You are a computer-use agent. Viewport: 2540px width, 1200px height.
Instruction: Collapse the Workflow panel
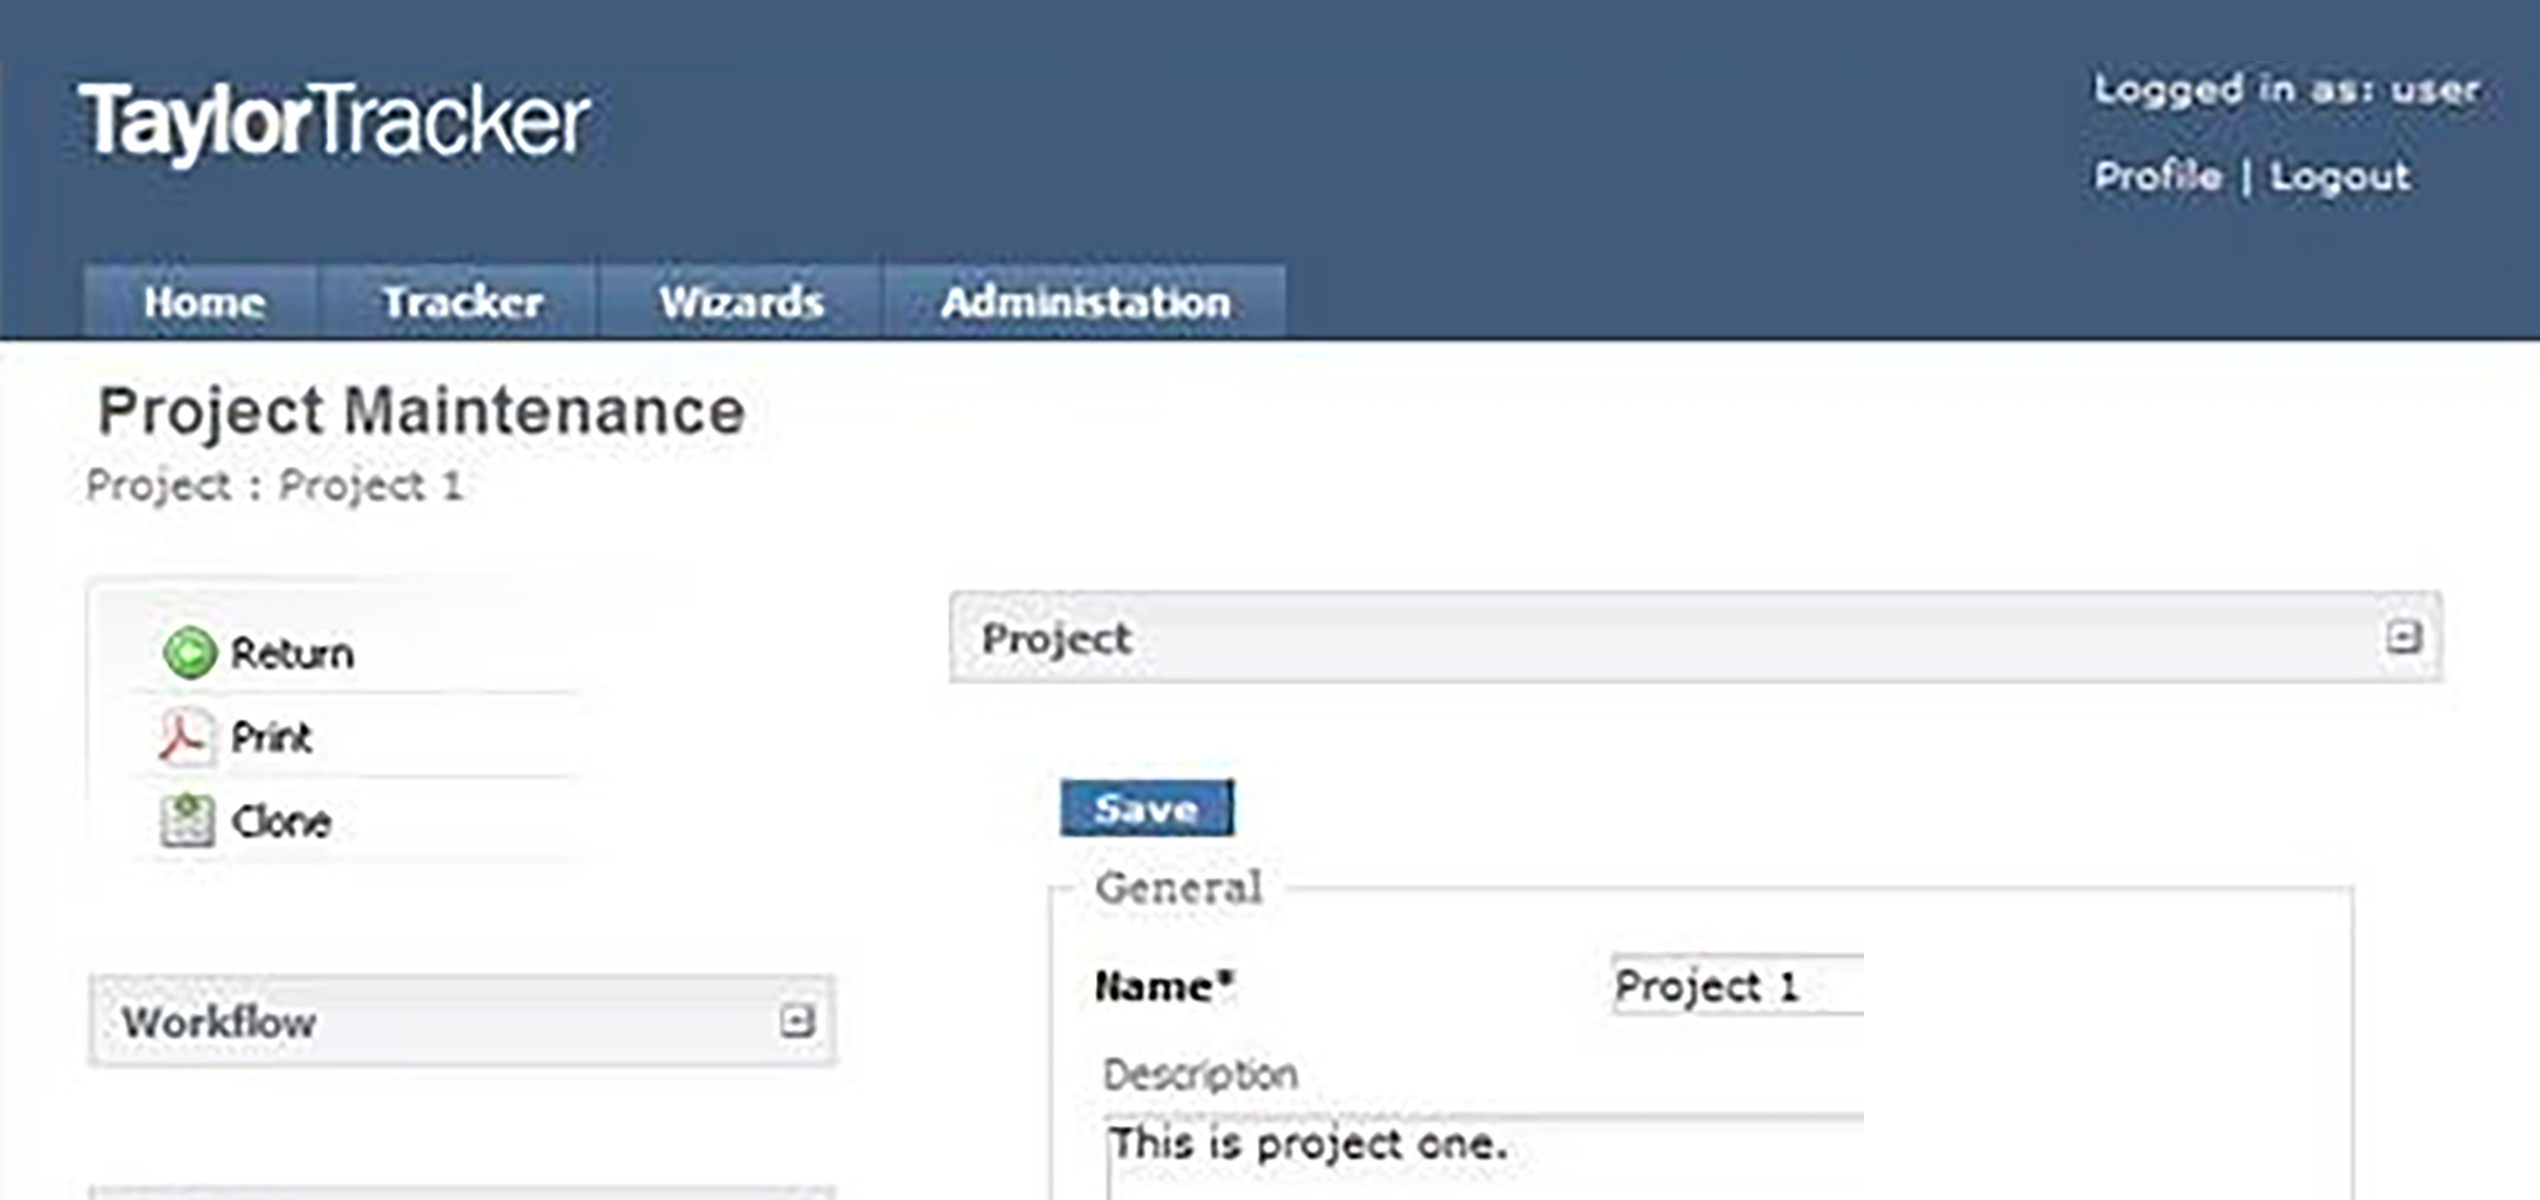pos(797,1021)
